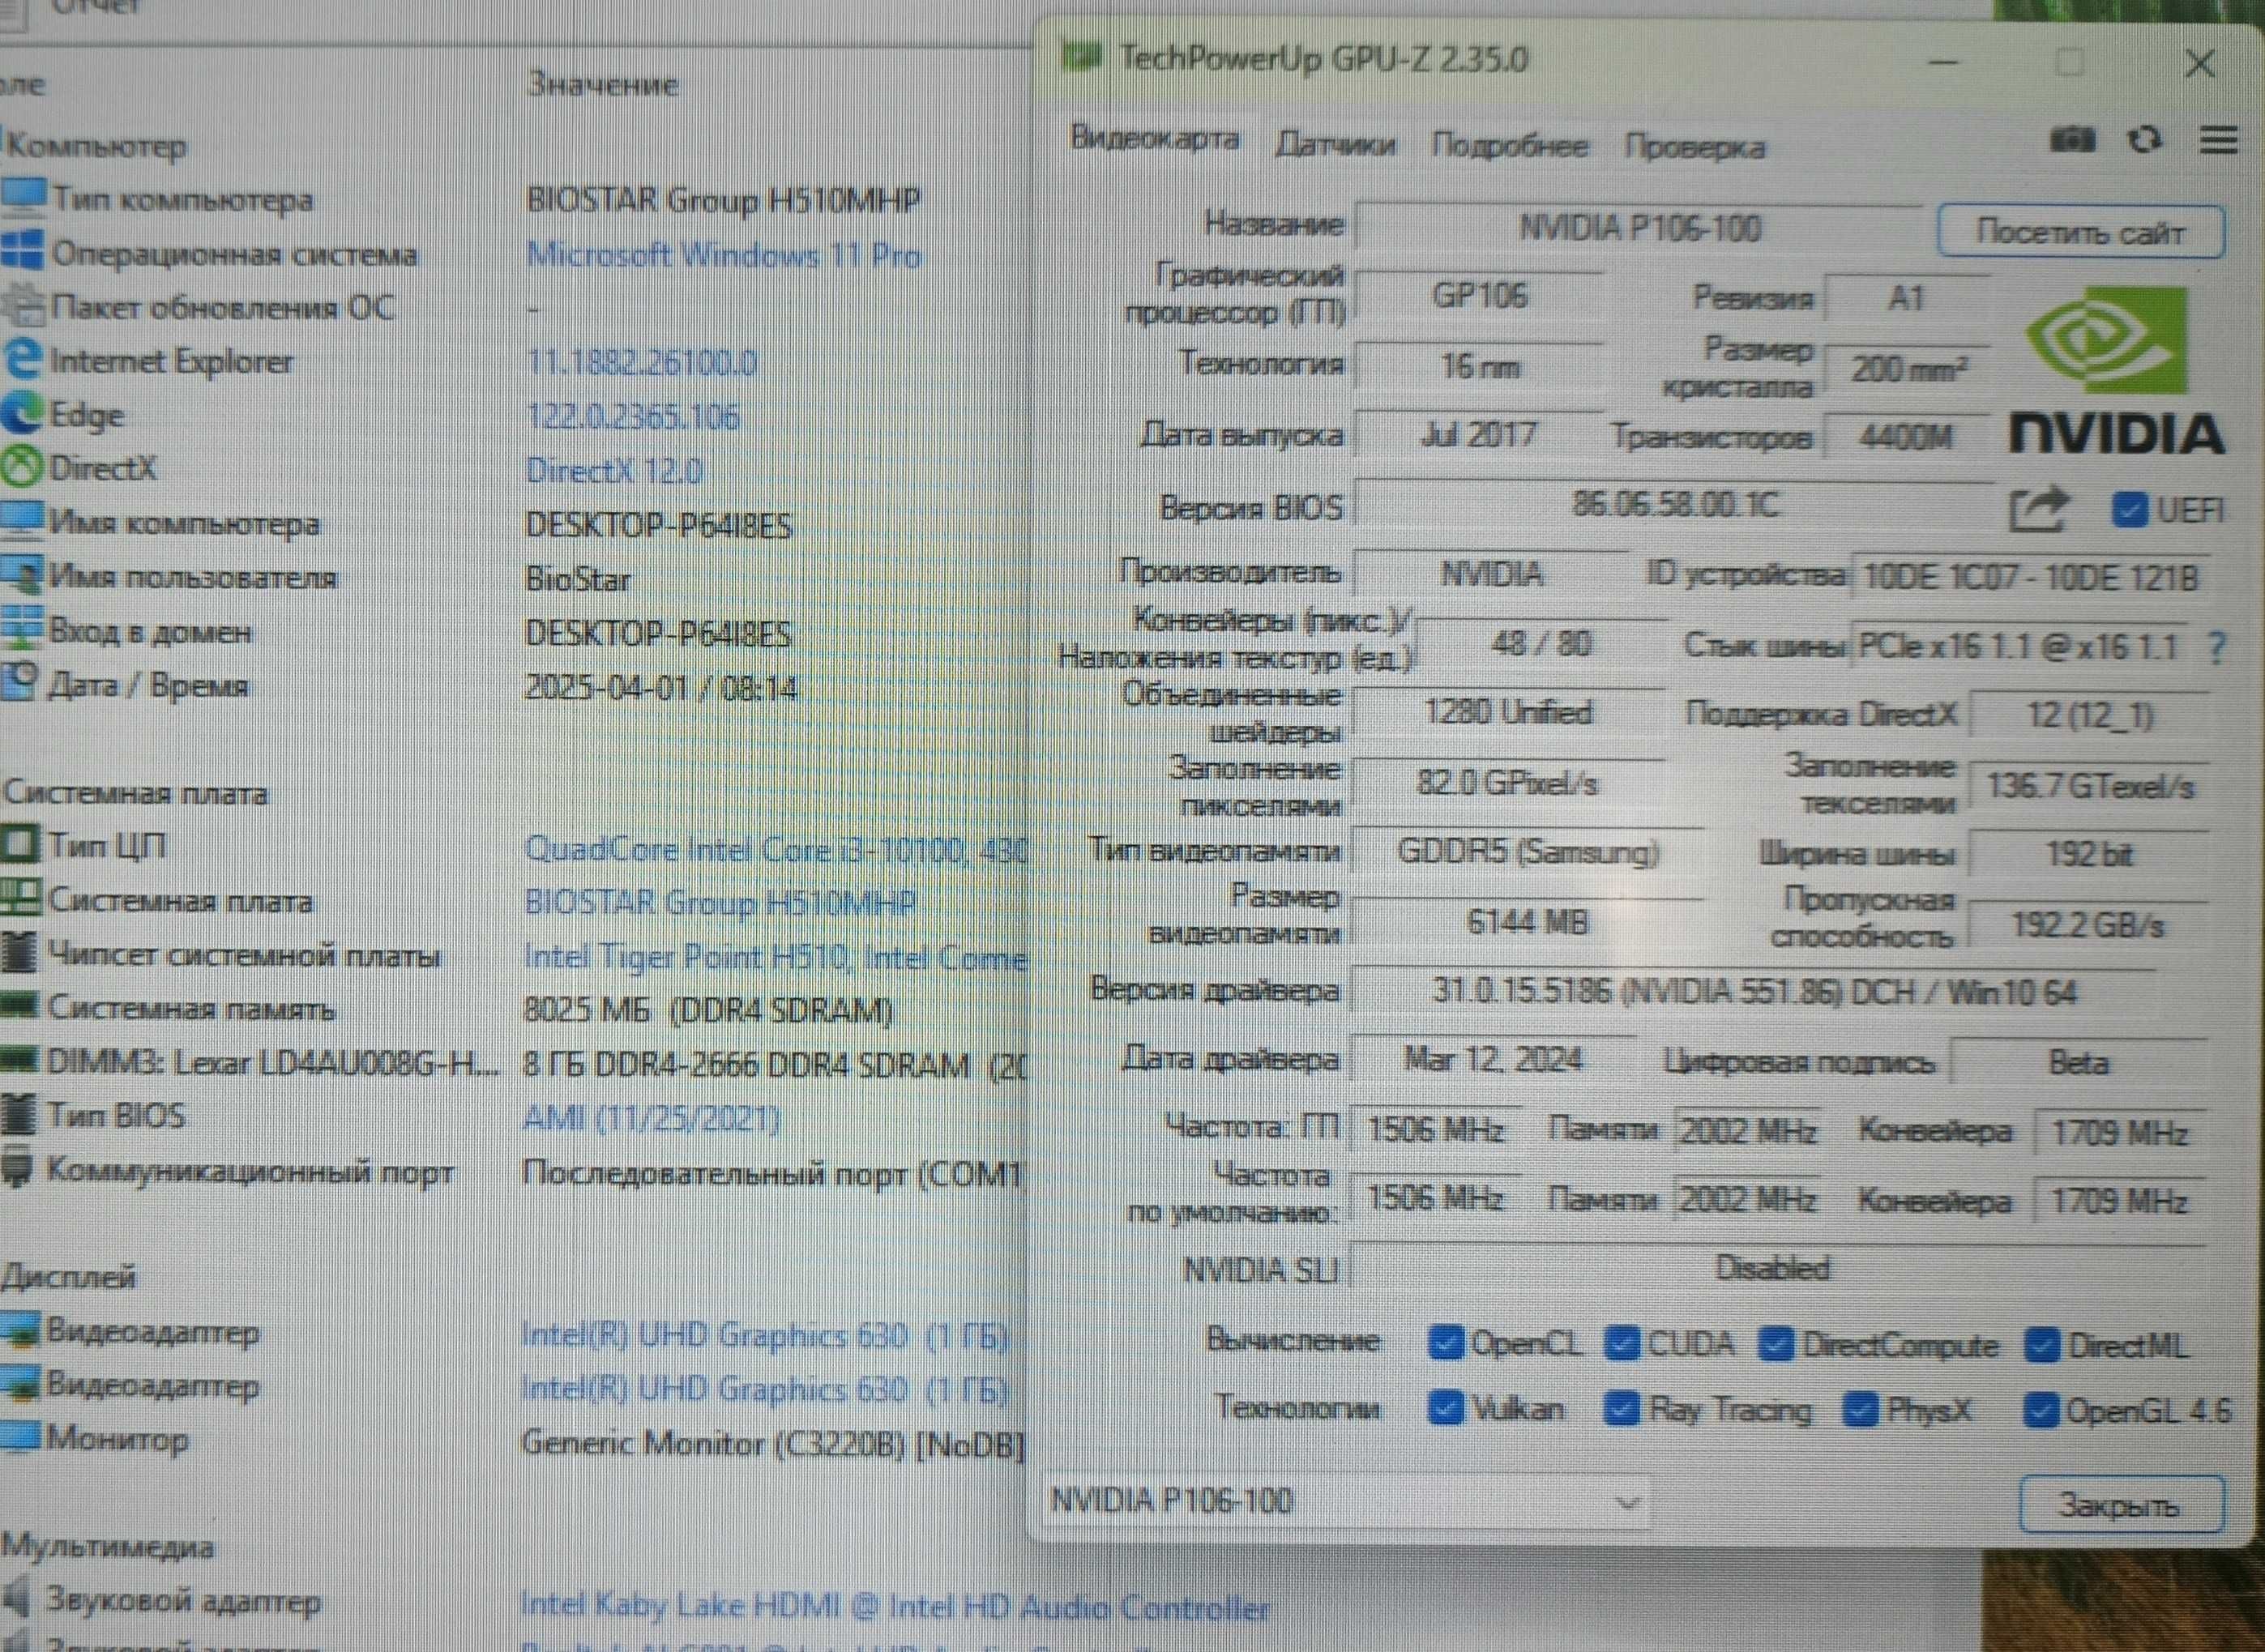Select the Операционная система Windows icon
The width and height of the screenshot is (2265, 1652).
tap(22, 250)
